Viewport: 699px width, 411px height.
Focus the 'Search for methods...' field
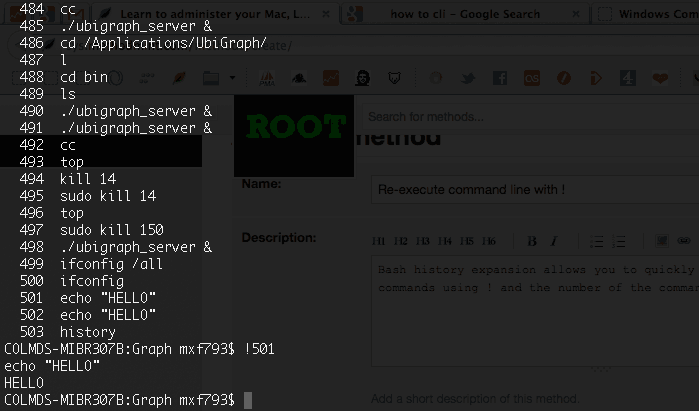(530, 117)
